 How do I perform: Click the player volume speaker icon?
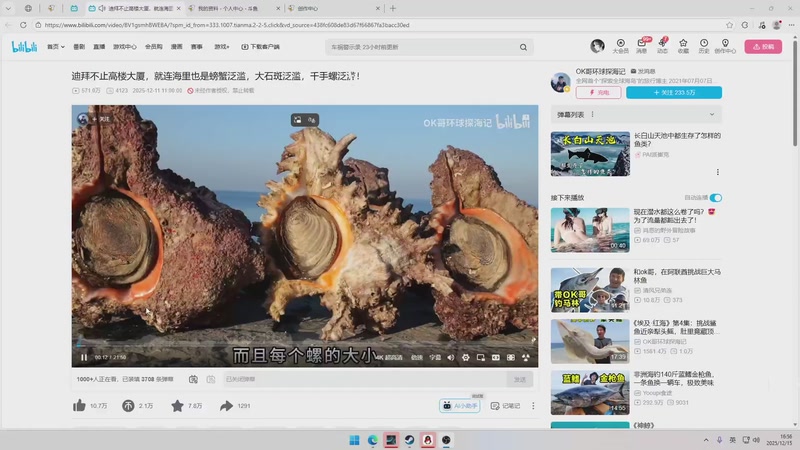(451, 358)
